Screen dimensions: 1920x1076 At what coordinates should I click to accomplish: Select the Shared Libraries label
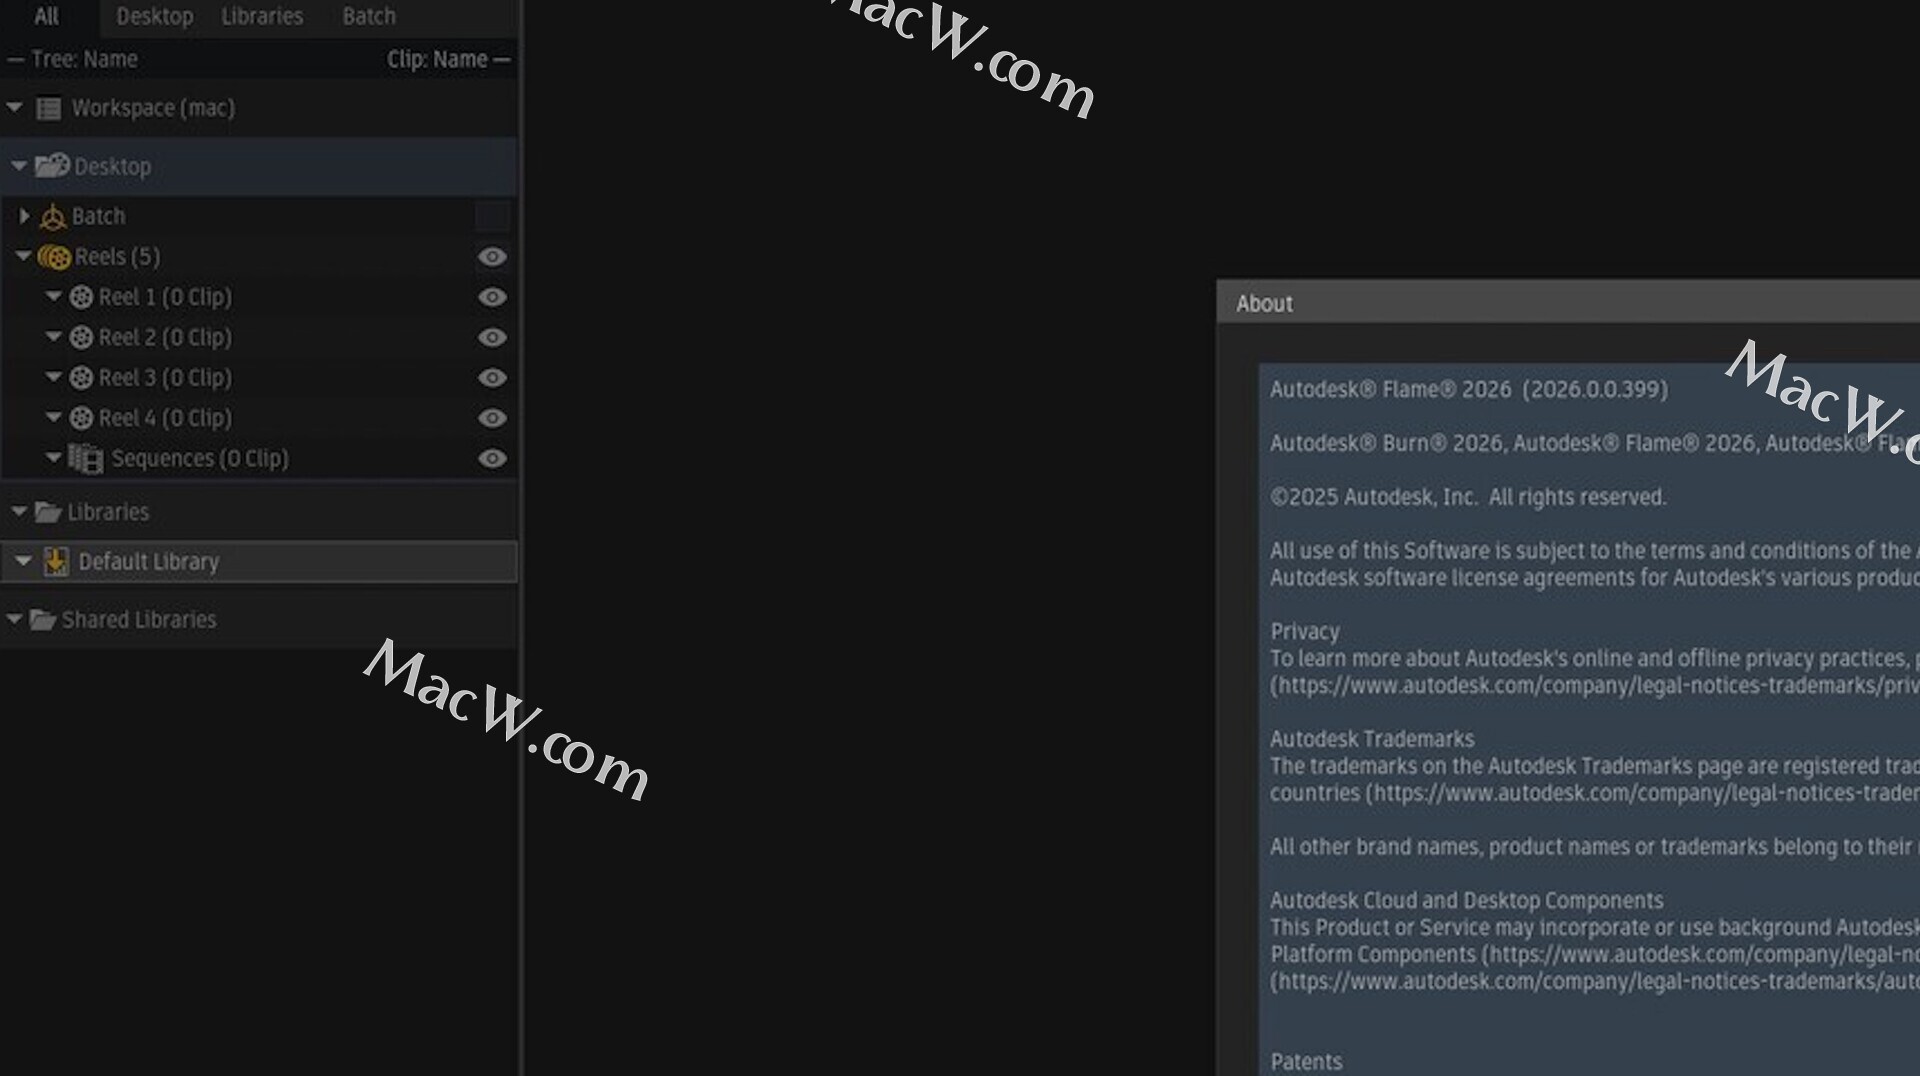click(x=139, y=620)
